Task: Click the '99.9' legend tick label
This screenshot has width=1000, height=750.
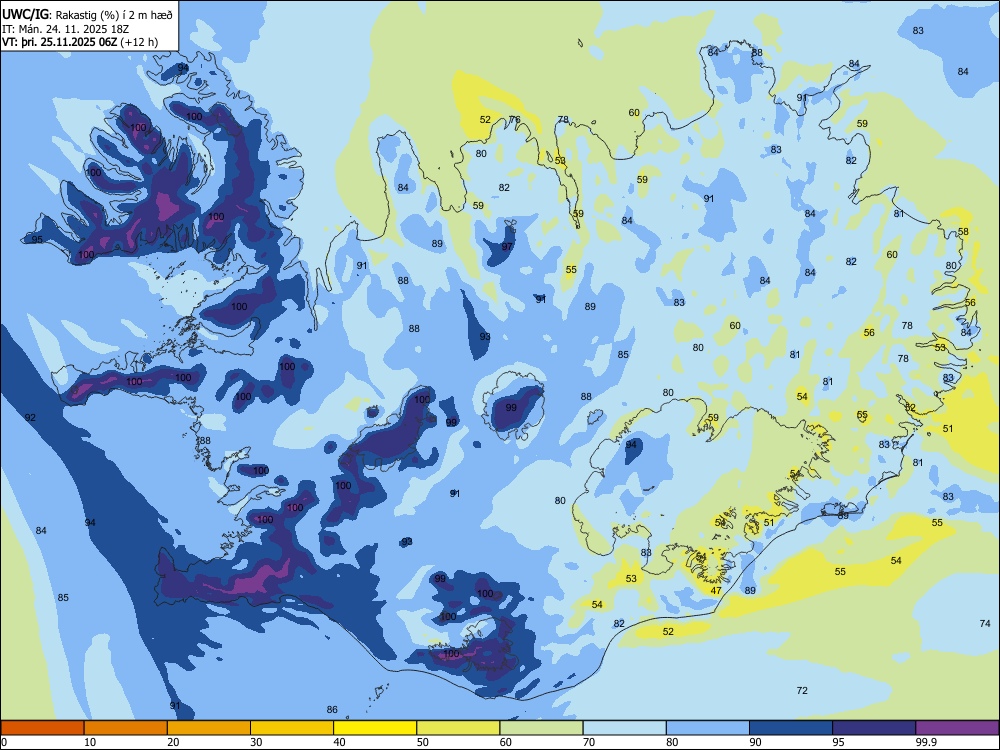Action: pyautogui.click(x=926, y=742)
